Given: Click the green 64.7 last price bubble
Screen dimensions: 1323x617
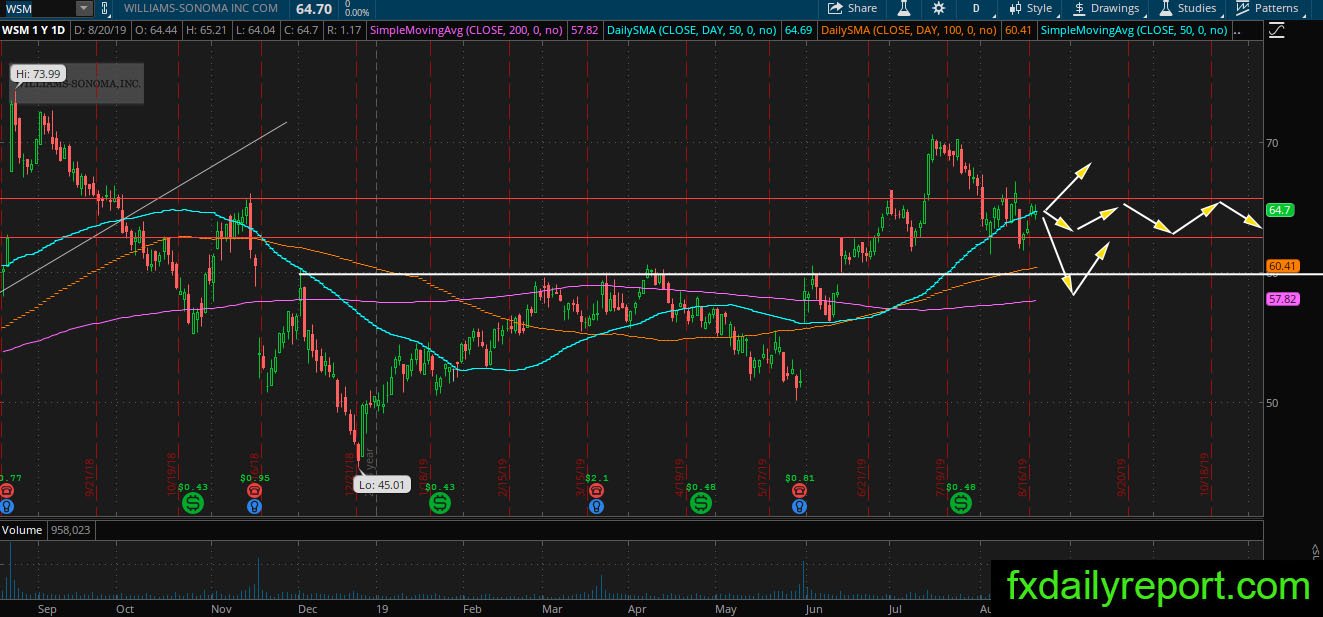Looking at the screenshot, I should [x=1281, y=210].
